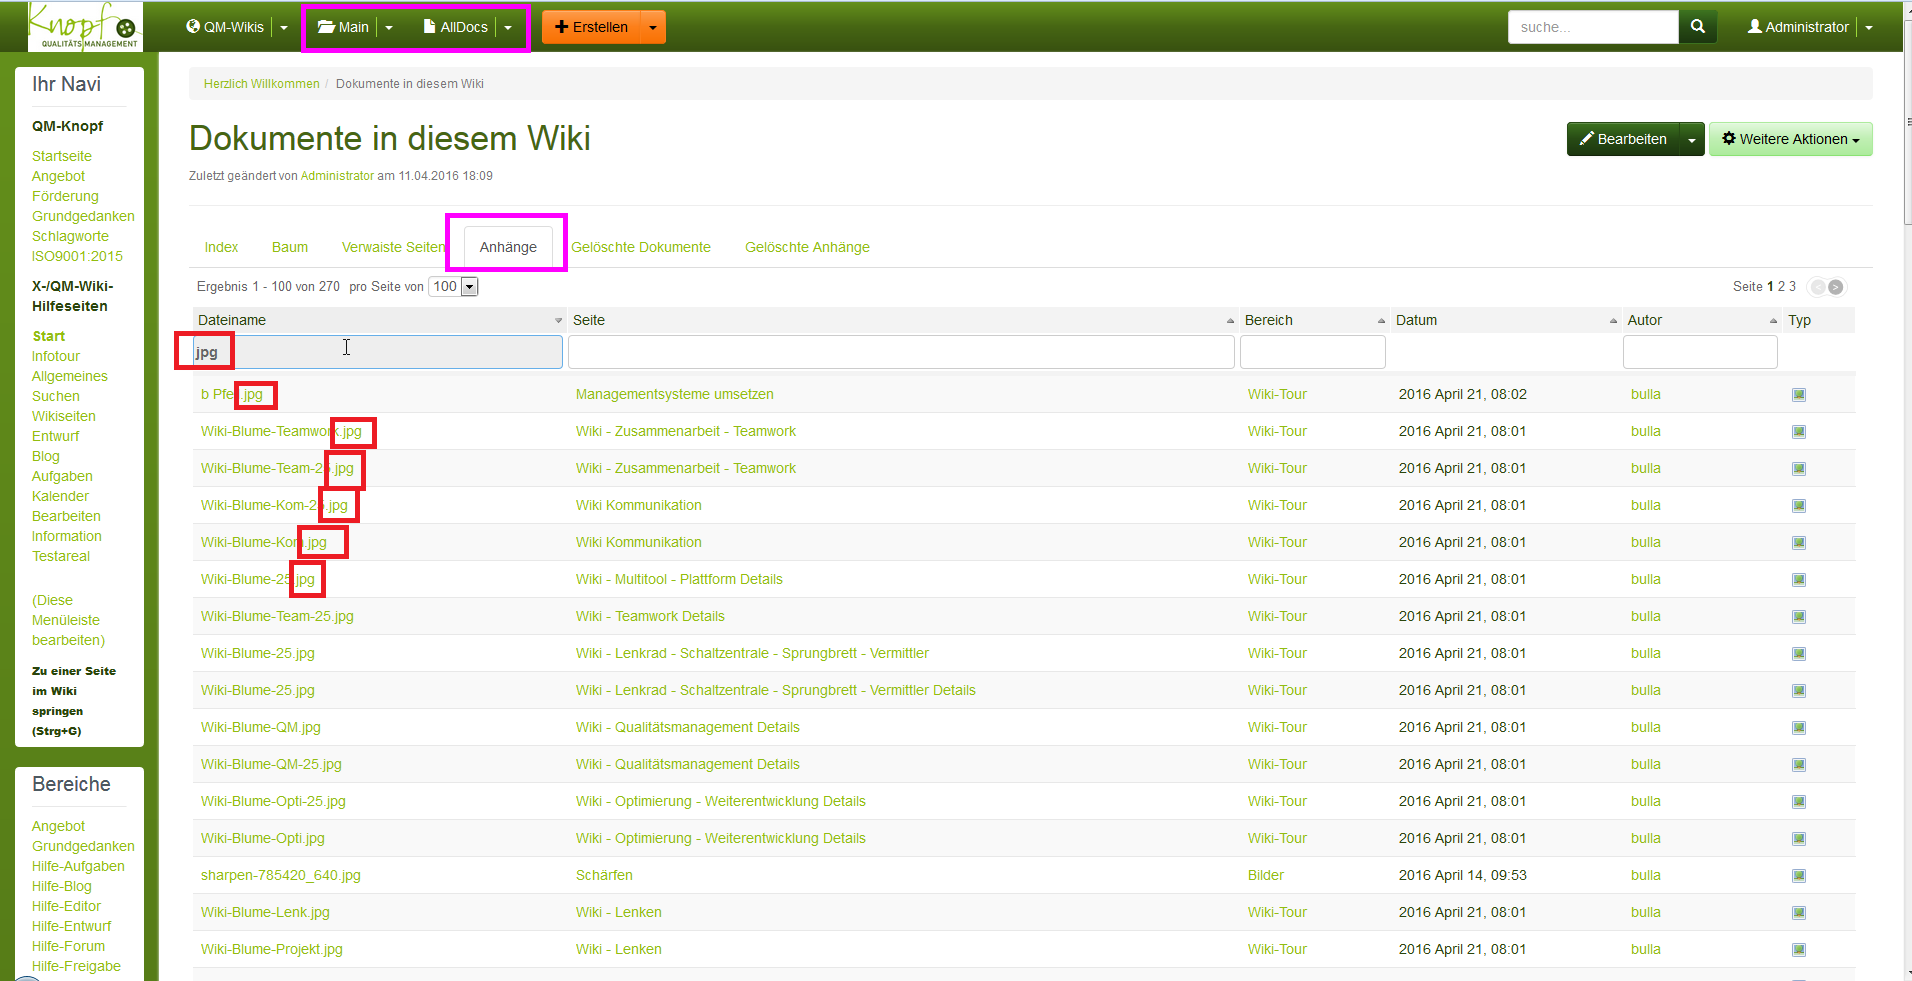Screen dimensions: 1912x981
Task: Switch to the Gelöschte Dokumente tab
Action: (x=640, y=247)
